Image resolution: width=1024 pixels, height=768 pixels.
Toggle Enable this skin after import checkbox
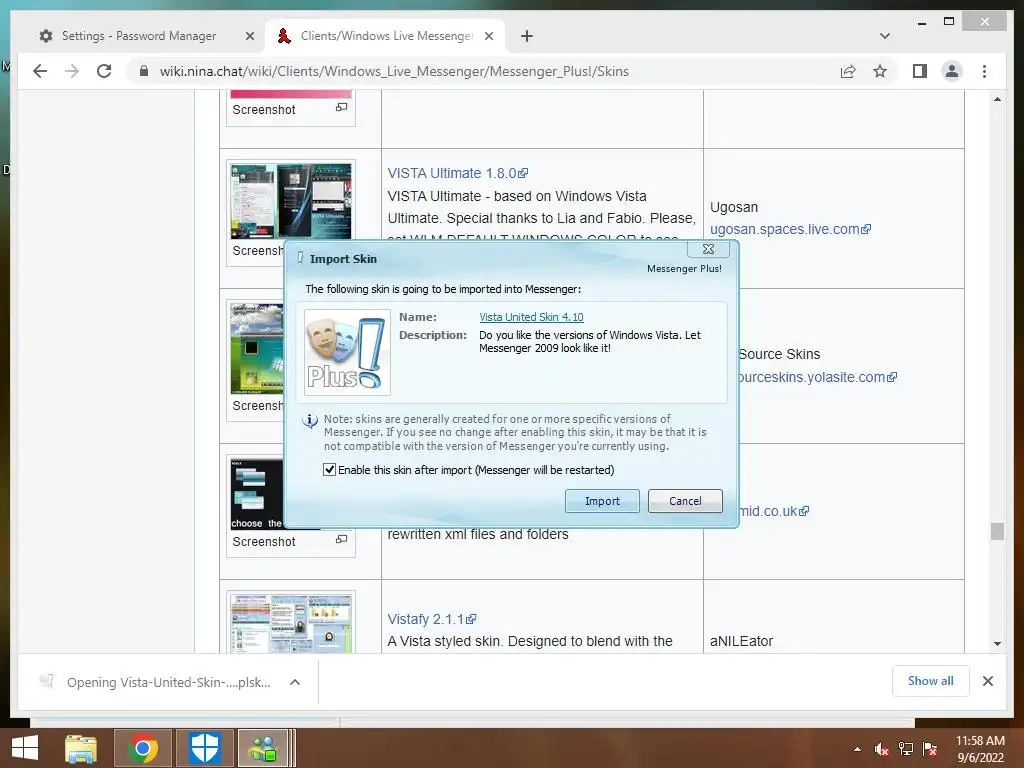tap(329, 470)
